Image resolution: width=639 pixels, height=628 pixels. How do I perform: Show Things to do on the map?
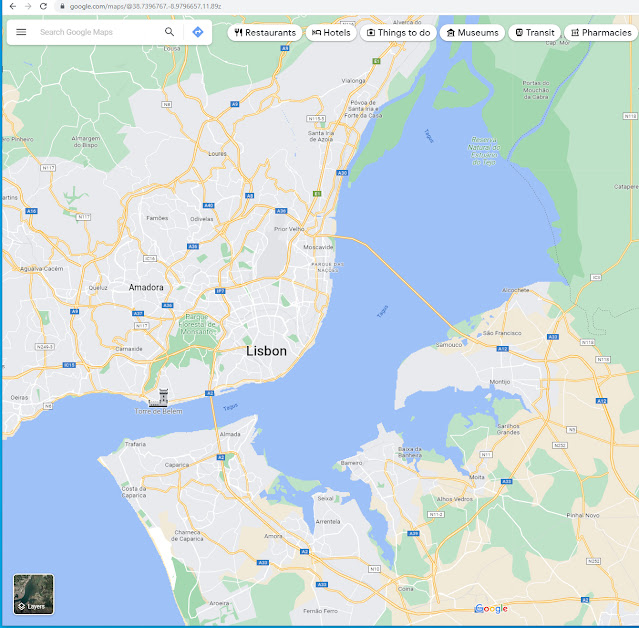click(398, 33)
